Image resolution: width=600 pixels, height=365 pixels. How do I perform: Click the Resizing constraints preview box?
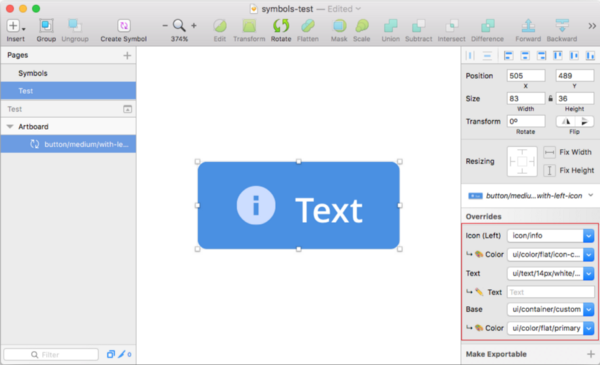(x=522, y=161)
